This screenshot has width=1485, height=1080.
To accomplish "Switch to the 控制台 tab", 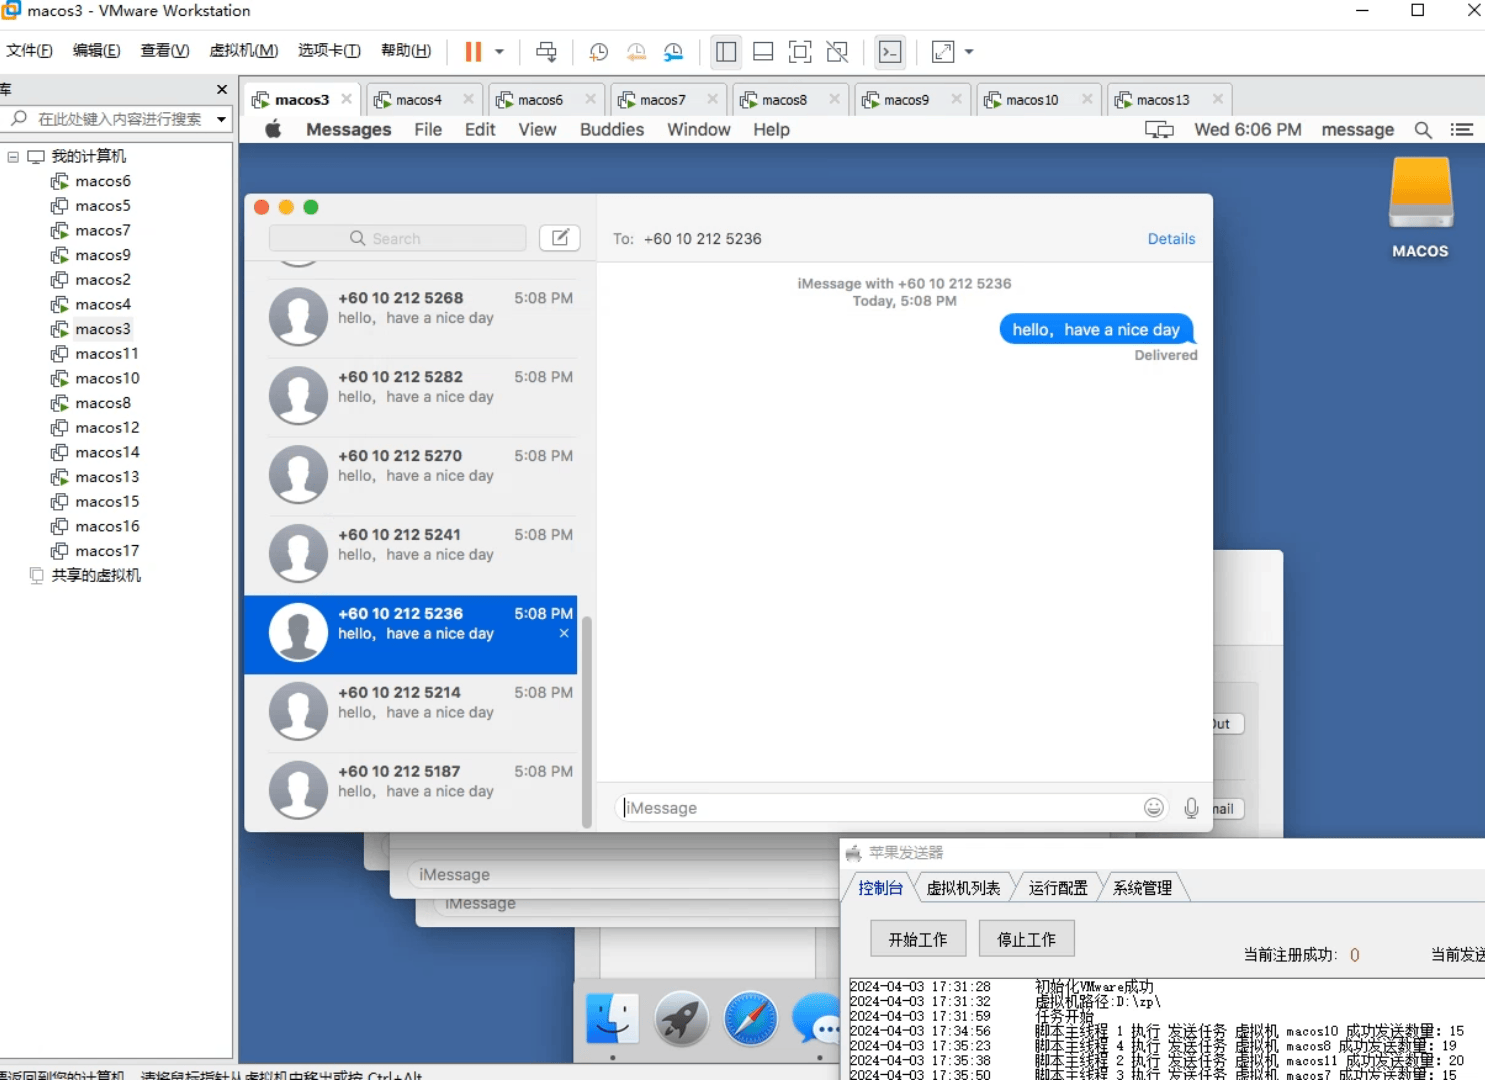I will tap(880, 888).
